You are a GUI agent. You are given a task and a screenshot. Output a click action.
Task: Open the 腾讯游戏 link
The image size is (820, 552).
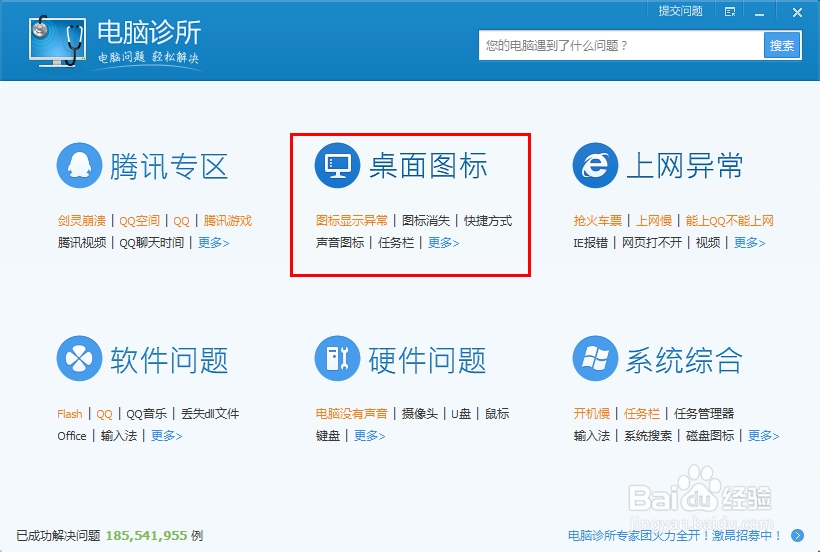point(227,221)
